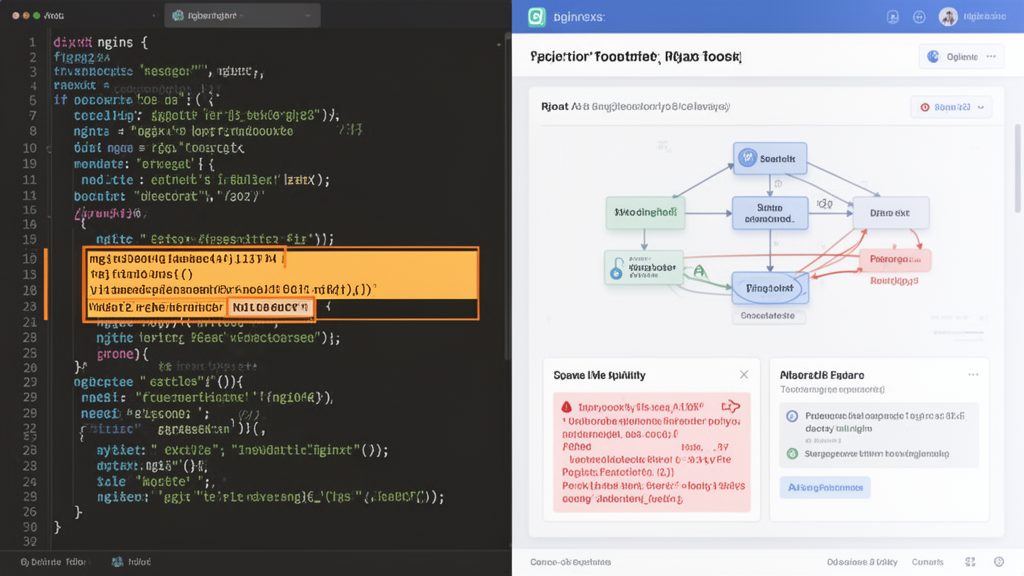This screenshot has height=576, width=1024.
Task: Click the left bottom card's title text
Action: point(599,375)
